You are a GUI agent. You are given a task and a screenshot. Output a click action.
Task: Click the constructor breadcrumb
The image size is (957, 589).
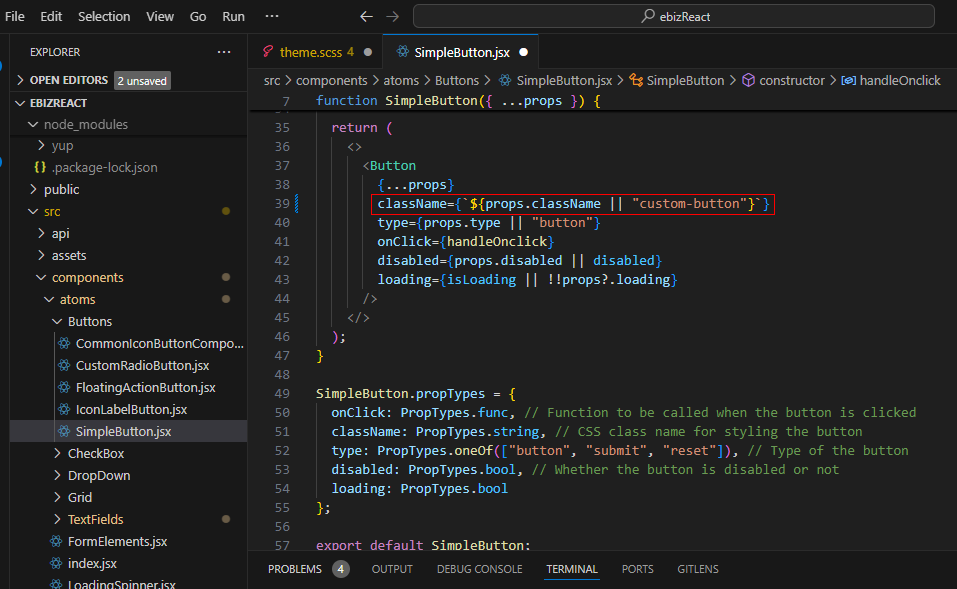[x=783, y=81]
